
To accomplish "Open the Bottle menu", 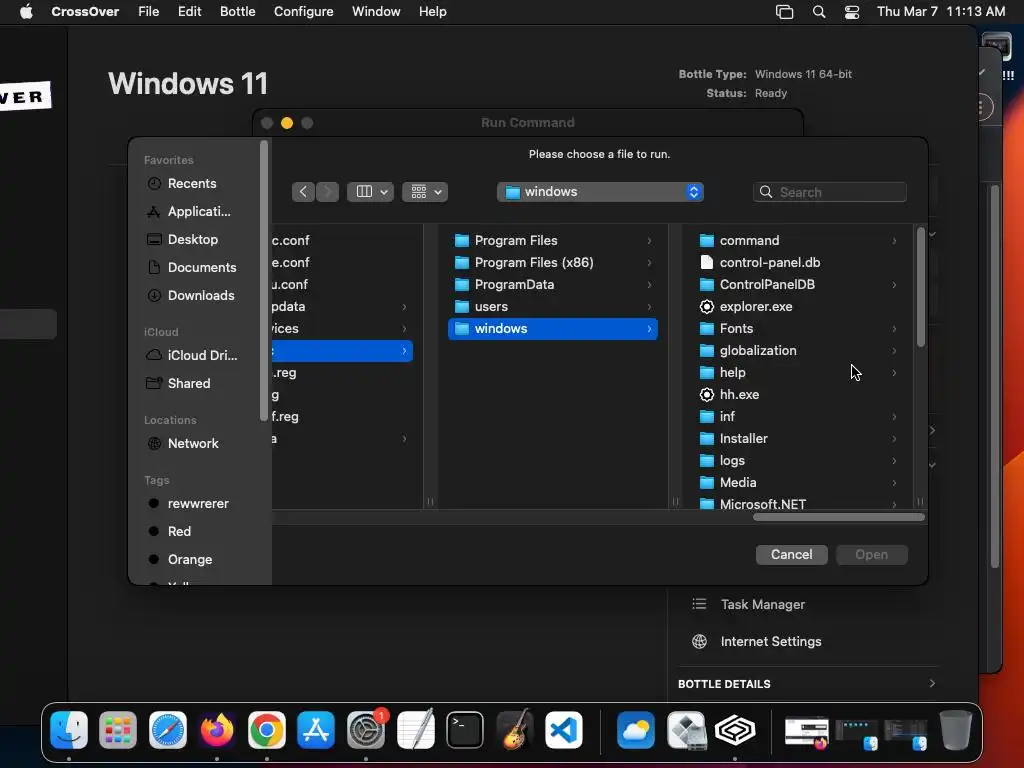I will (237, 12).
